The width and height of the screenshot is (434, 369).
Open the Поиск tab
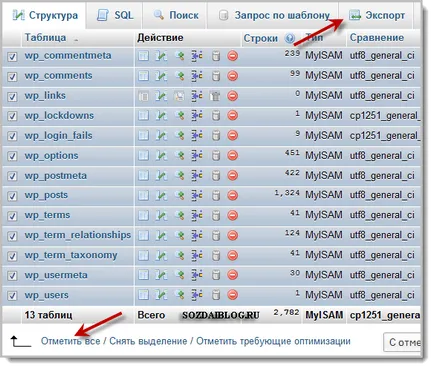click(x=175, y=15)
